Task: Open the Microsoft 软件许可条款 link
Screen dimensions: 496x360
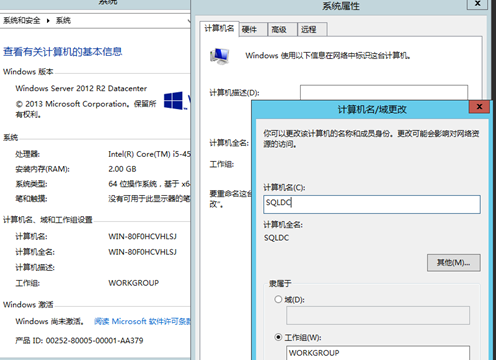Action: tap(142, 321)
